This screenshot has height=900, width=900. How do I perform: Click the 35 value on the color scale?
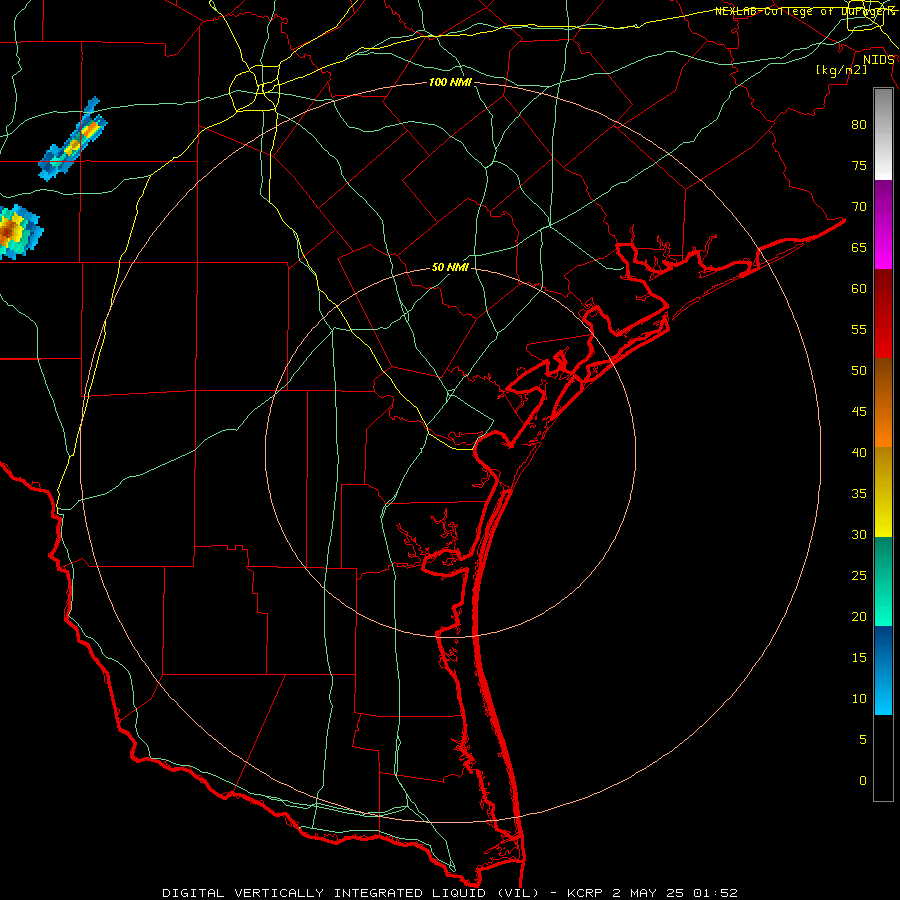859,494
